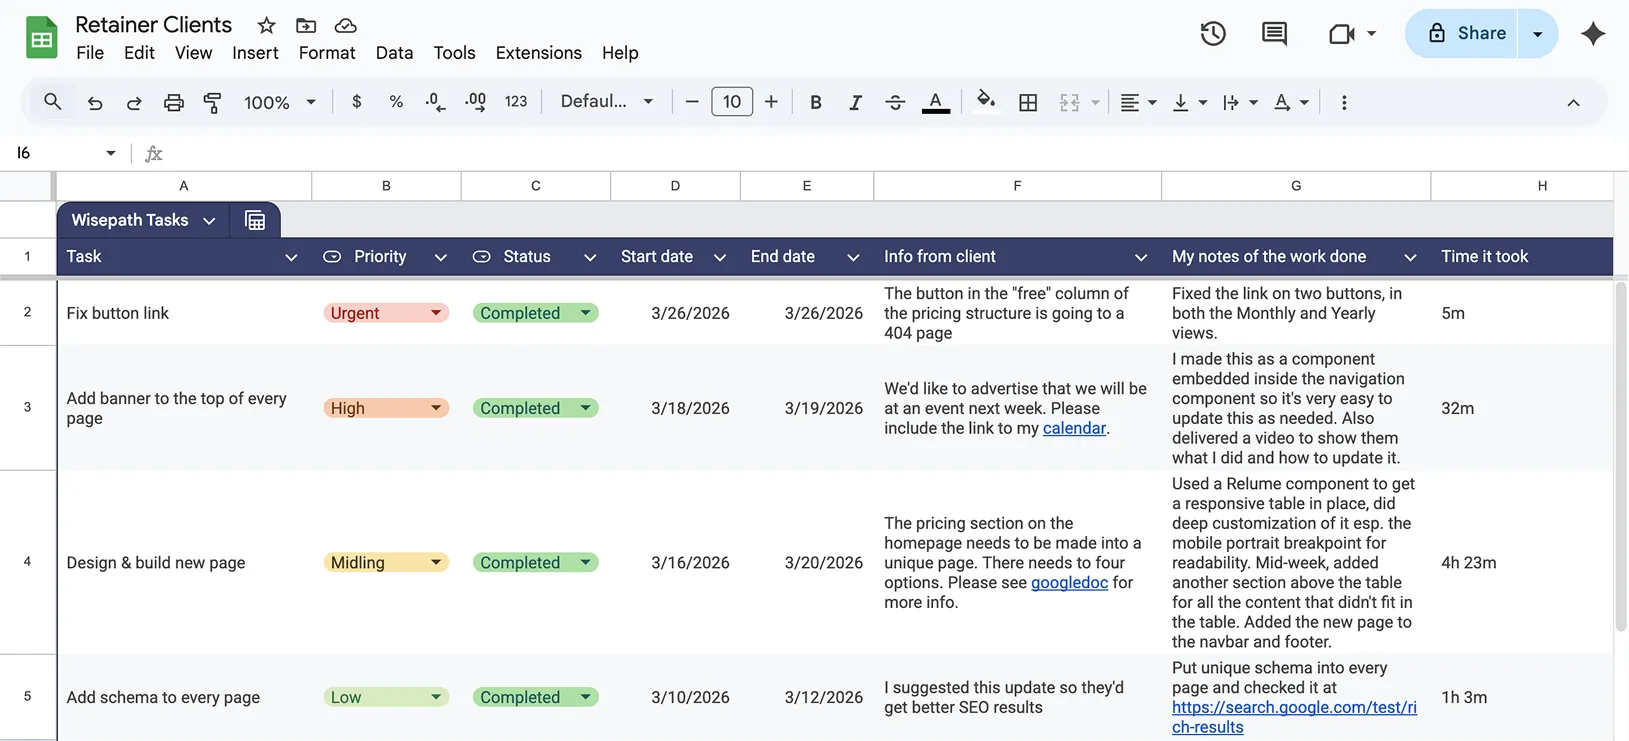Increase font size with plus button

(x=771, y=102)
